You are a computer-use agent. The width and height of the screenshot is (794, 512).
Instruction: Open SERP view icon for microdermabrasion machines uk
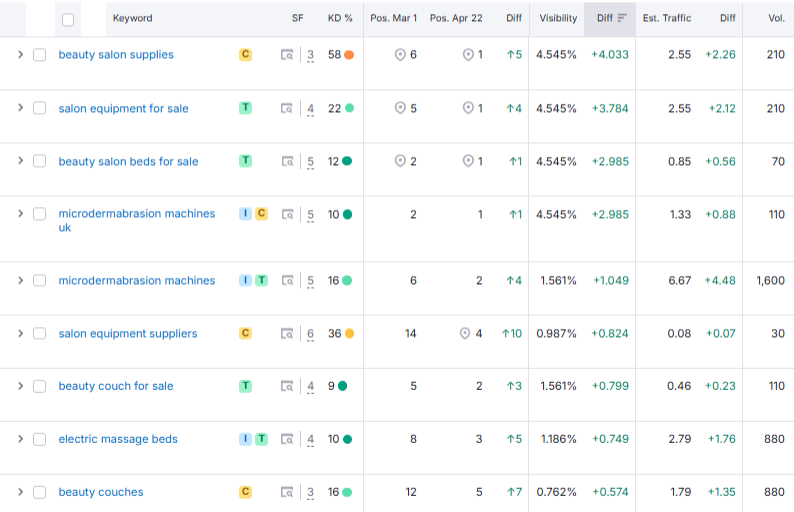(287, 215)
